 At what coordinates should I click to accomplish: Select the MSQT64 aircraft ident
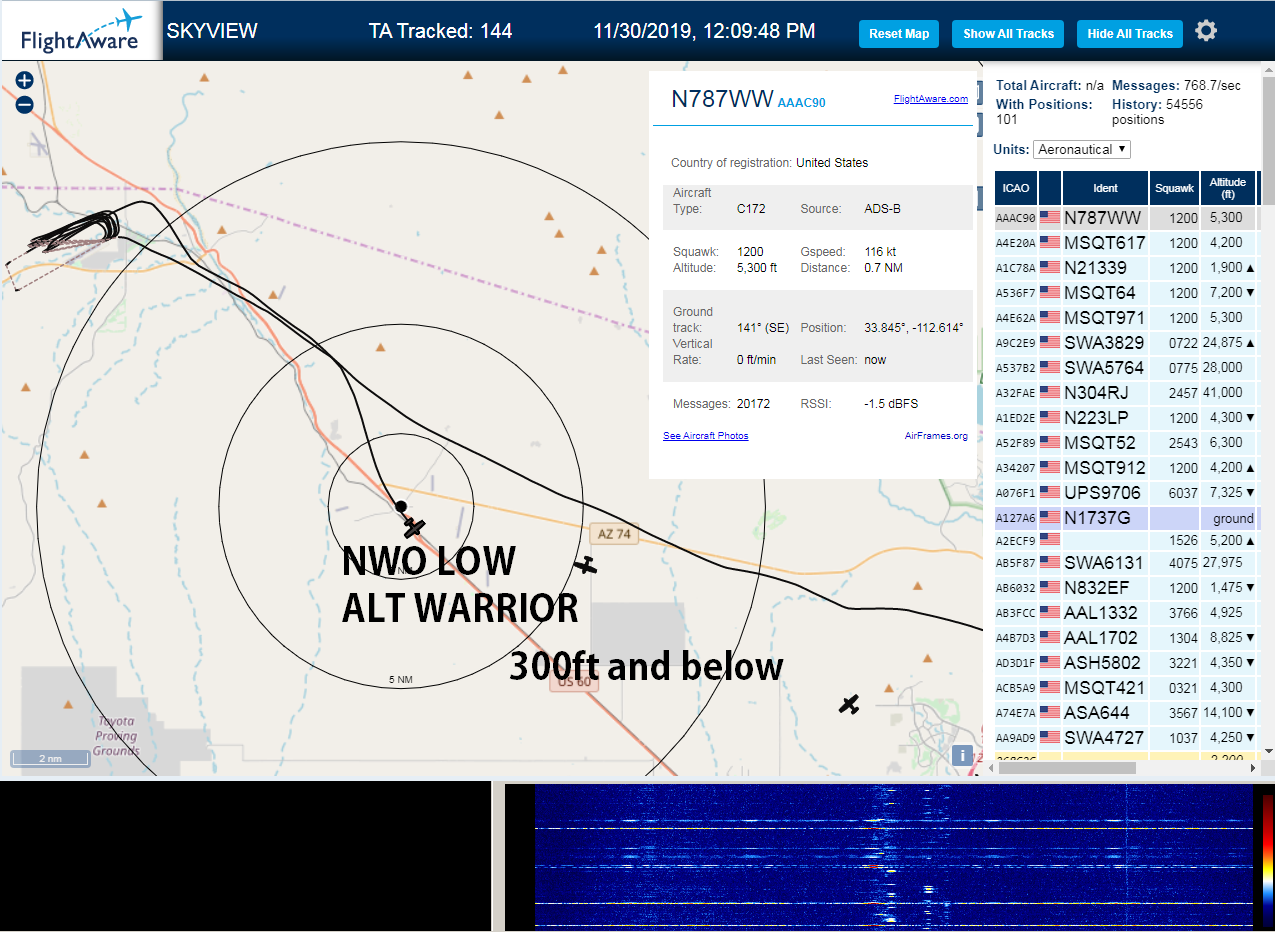pyautogui.click(x=1099, y=293)
